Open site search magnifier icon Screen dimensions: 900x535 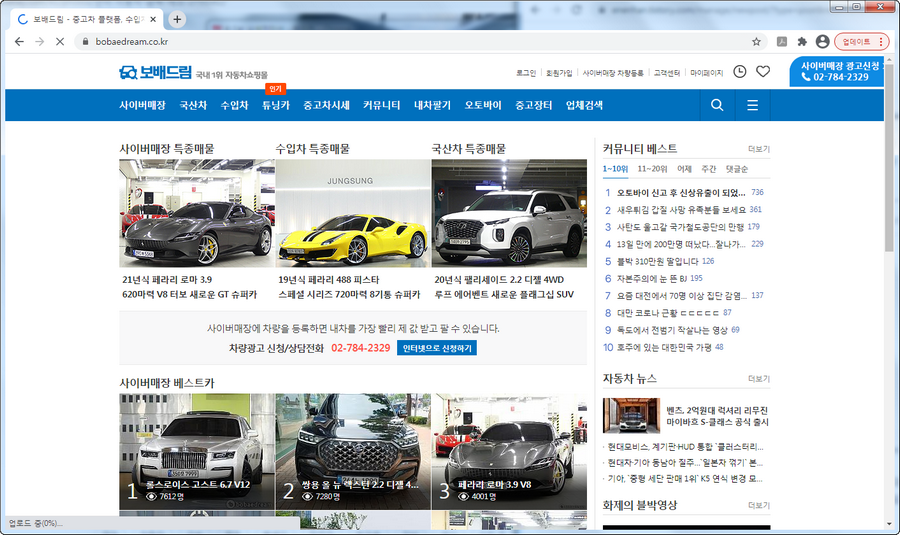[717, 105]
